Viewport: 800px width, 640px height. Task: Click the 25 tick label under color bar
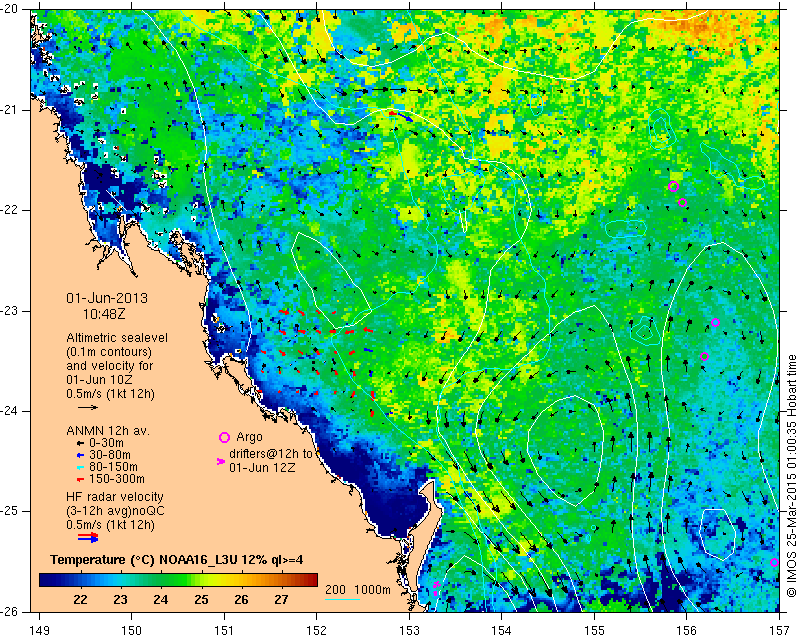click(201, 600)
